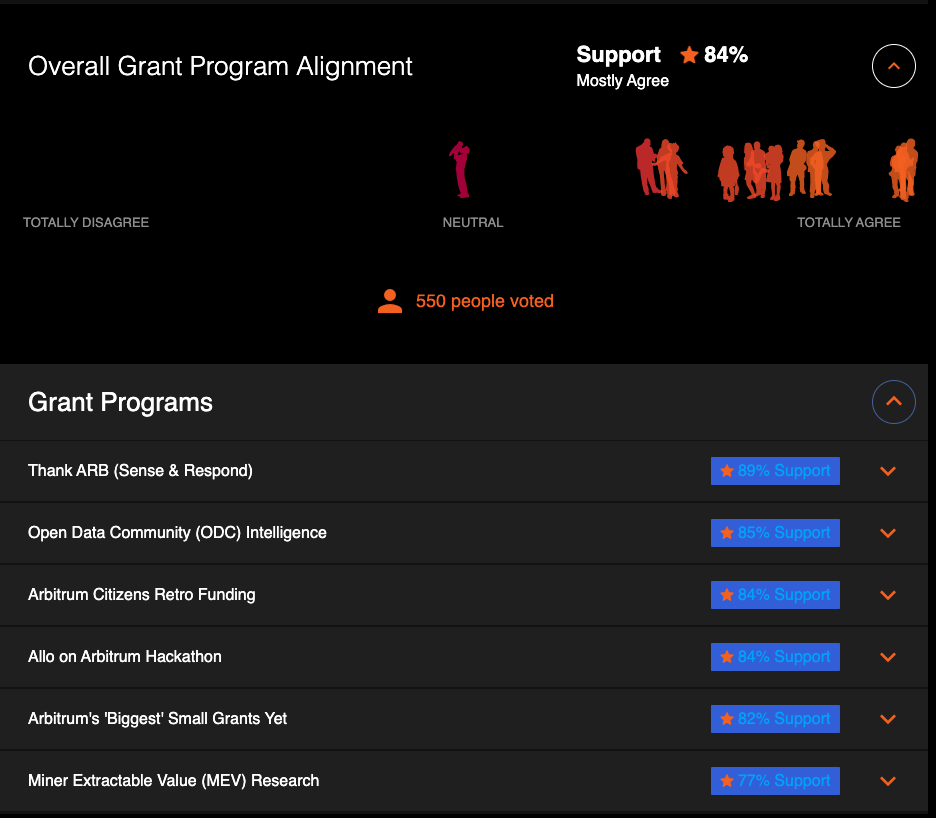Click the 85% Support badge

775,533
